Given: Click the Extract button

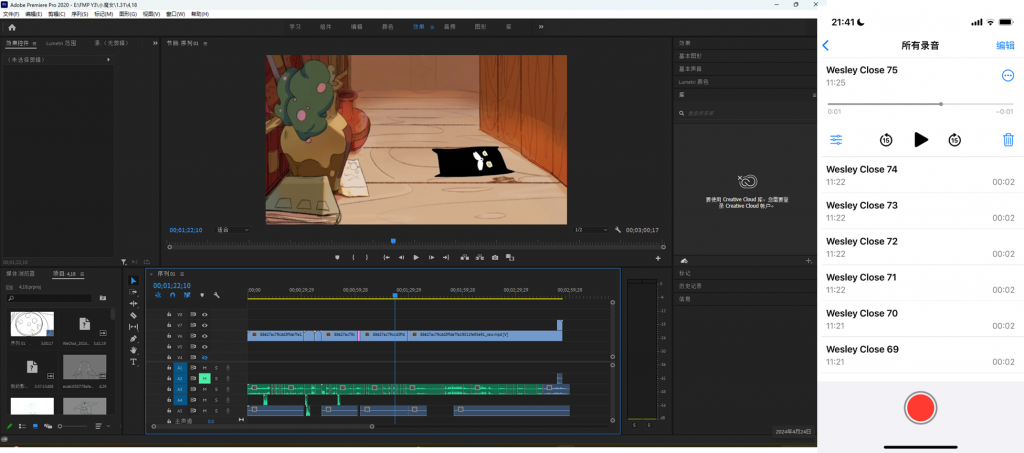Looking at the screenshot, I should coord(480,257).
